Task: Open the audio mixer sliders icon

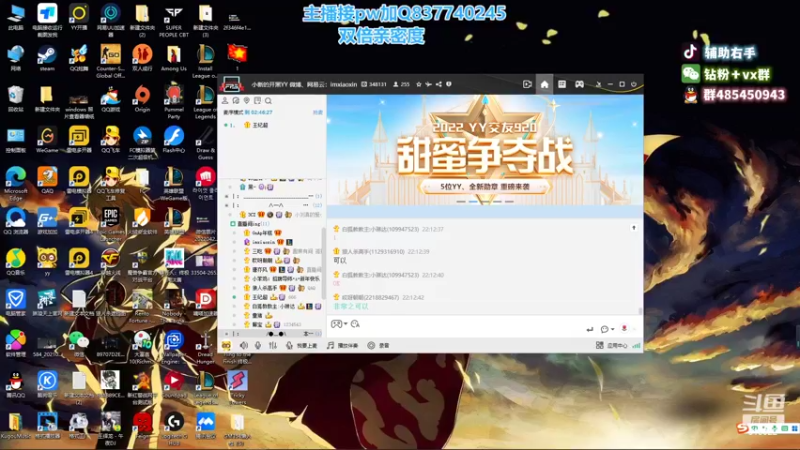Action: click(x=273, y=345)
